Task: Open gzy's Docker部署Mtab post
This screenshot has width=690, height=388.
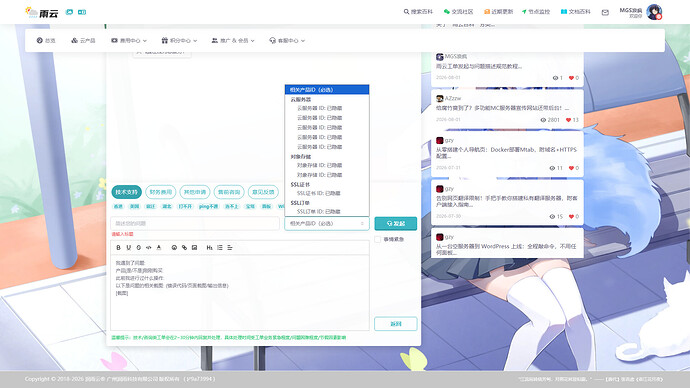Action: 506,153
